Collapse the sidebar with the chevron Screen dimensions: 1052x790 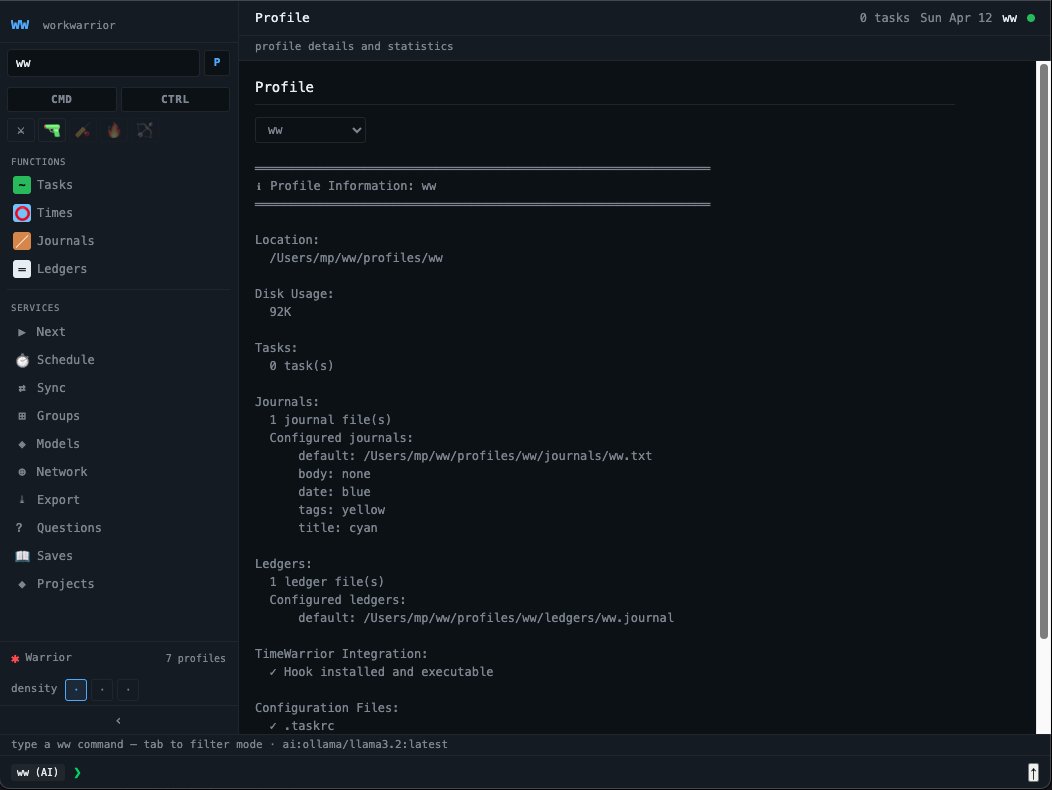point(119,721)
